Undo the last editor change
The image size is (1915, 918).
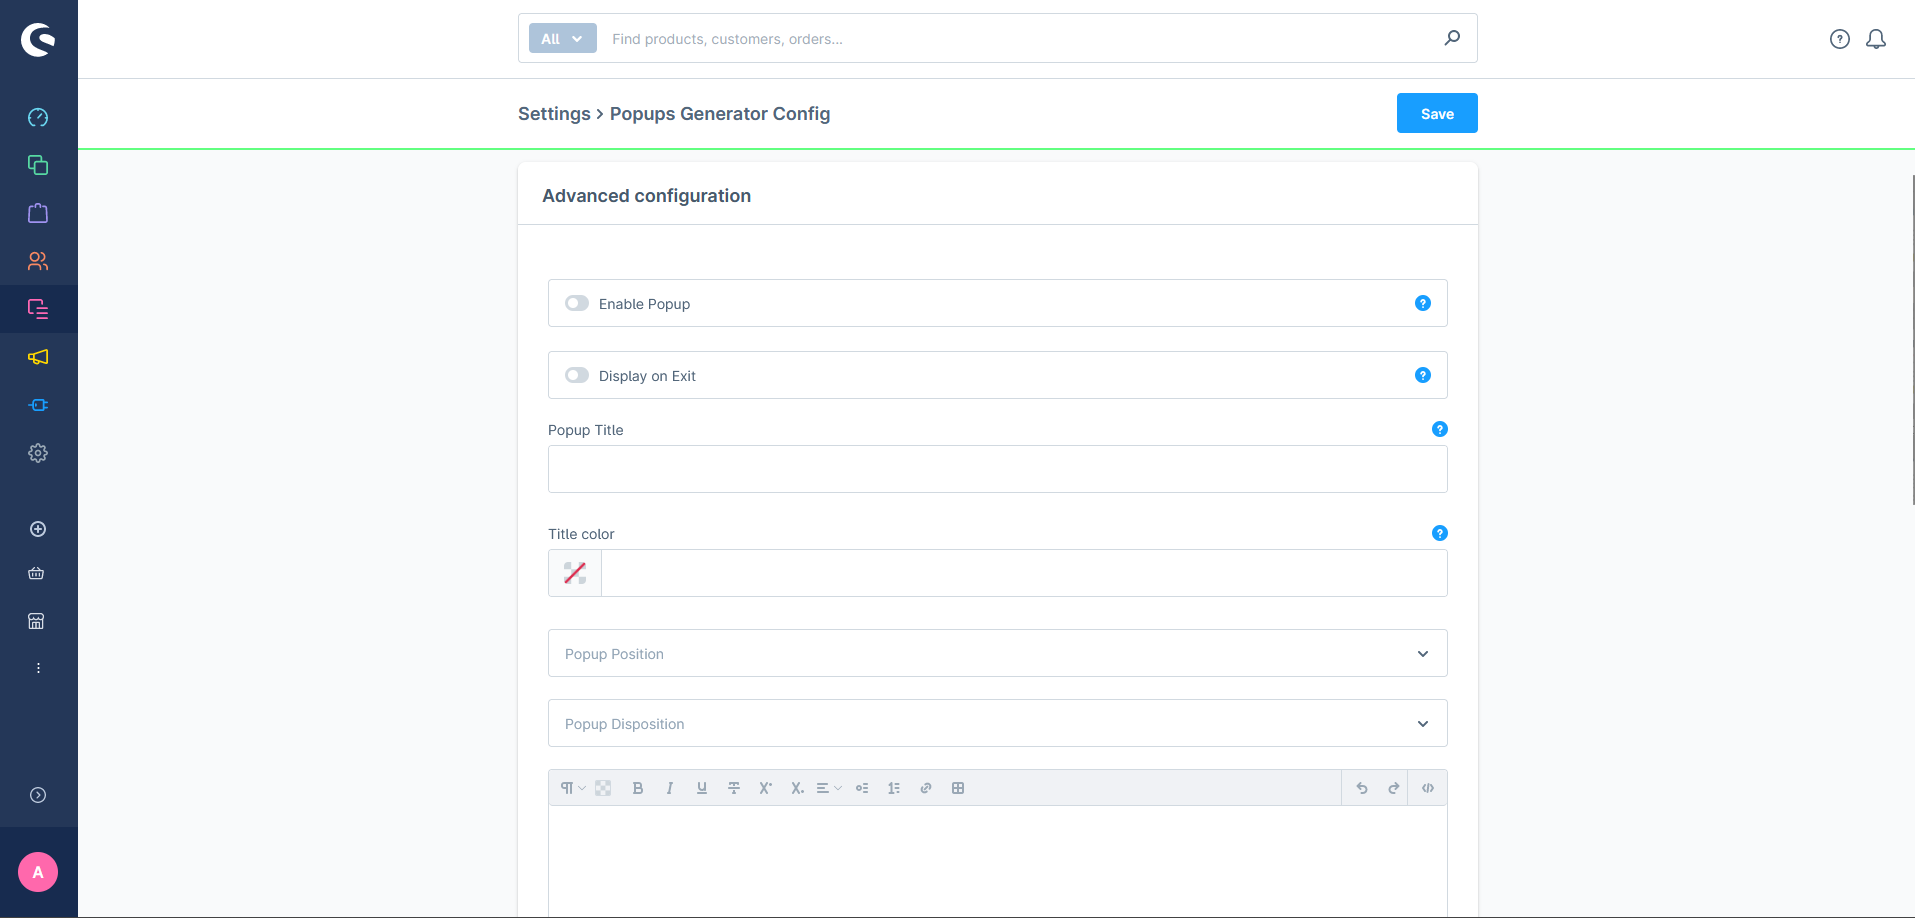tap(1362, 788)
